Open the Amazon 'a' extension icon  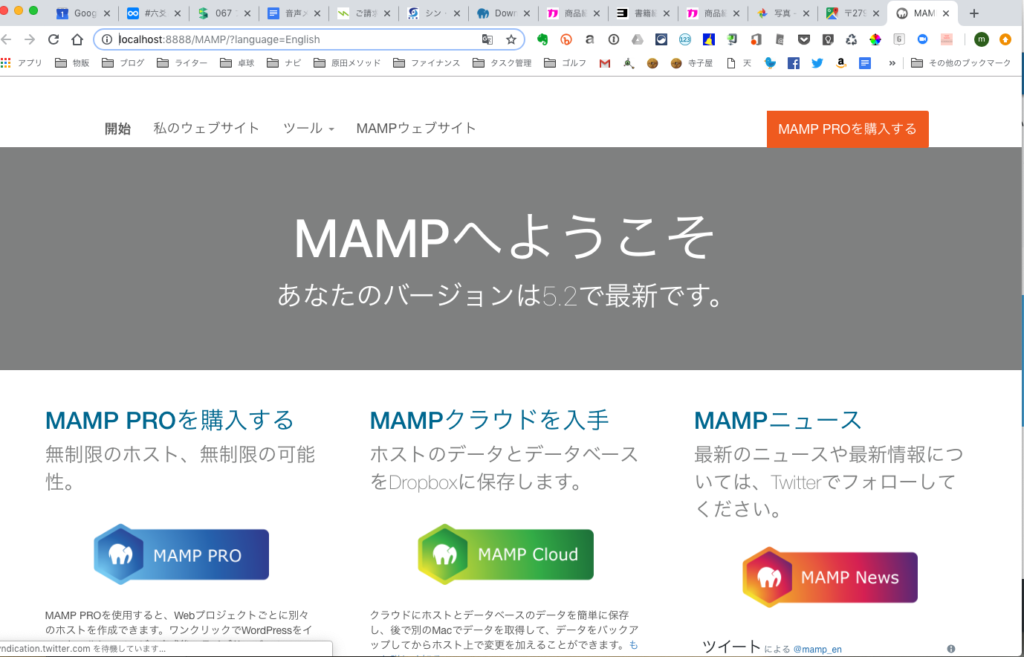click(x=590, y=39)
